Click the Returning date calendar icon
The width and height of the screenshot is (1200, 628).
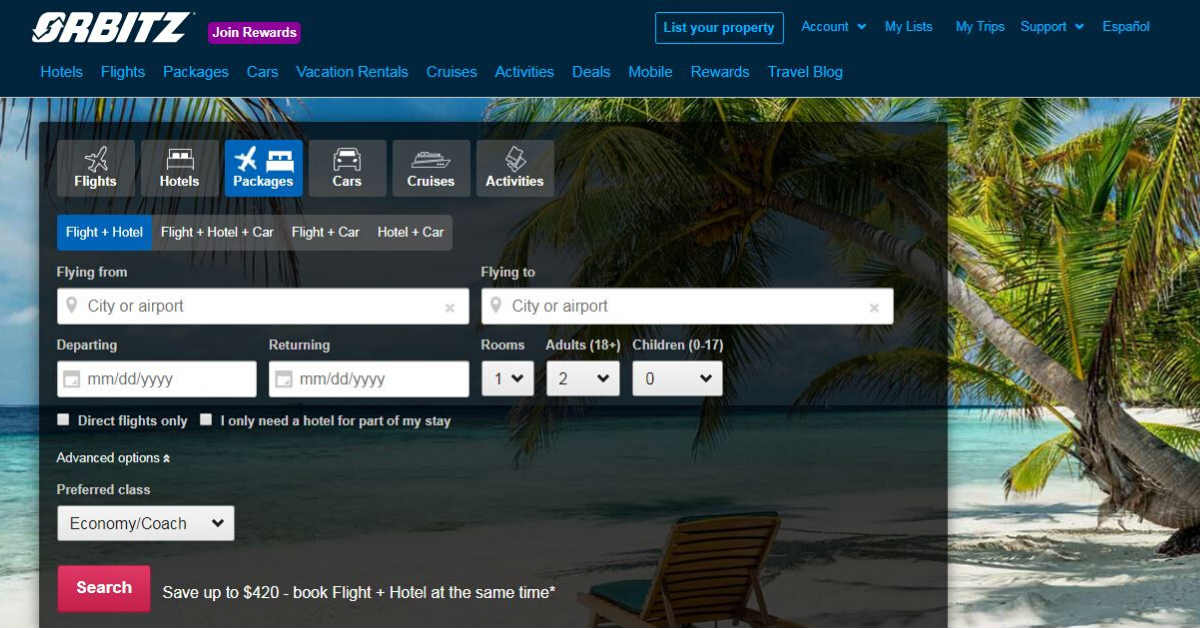pos(283,380)
